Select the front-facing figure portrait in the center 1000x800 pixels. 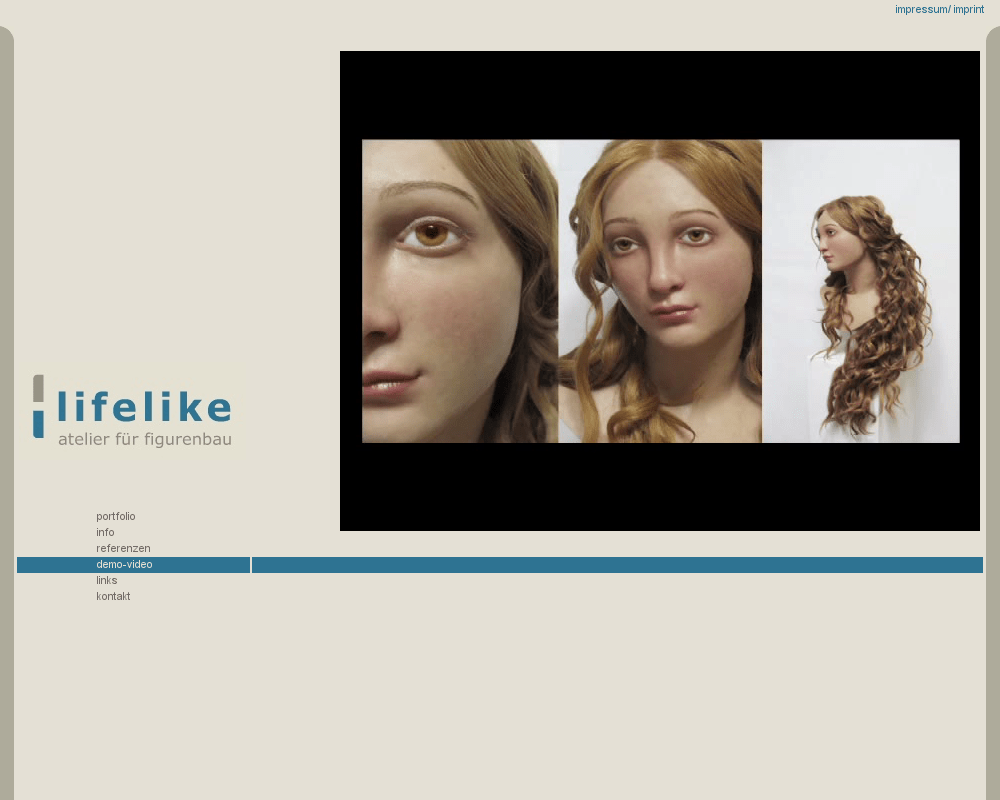pyautogui.click(x=660, y=290)
